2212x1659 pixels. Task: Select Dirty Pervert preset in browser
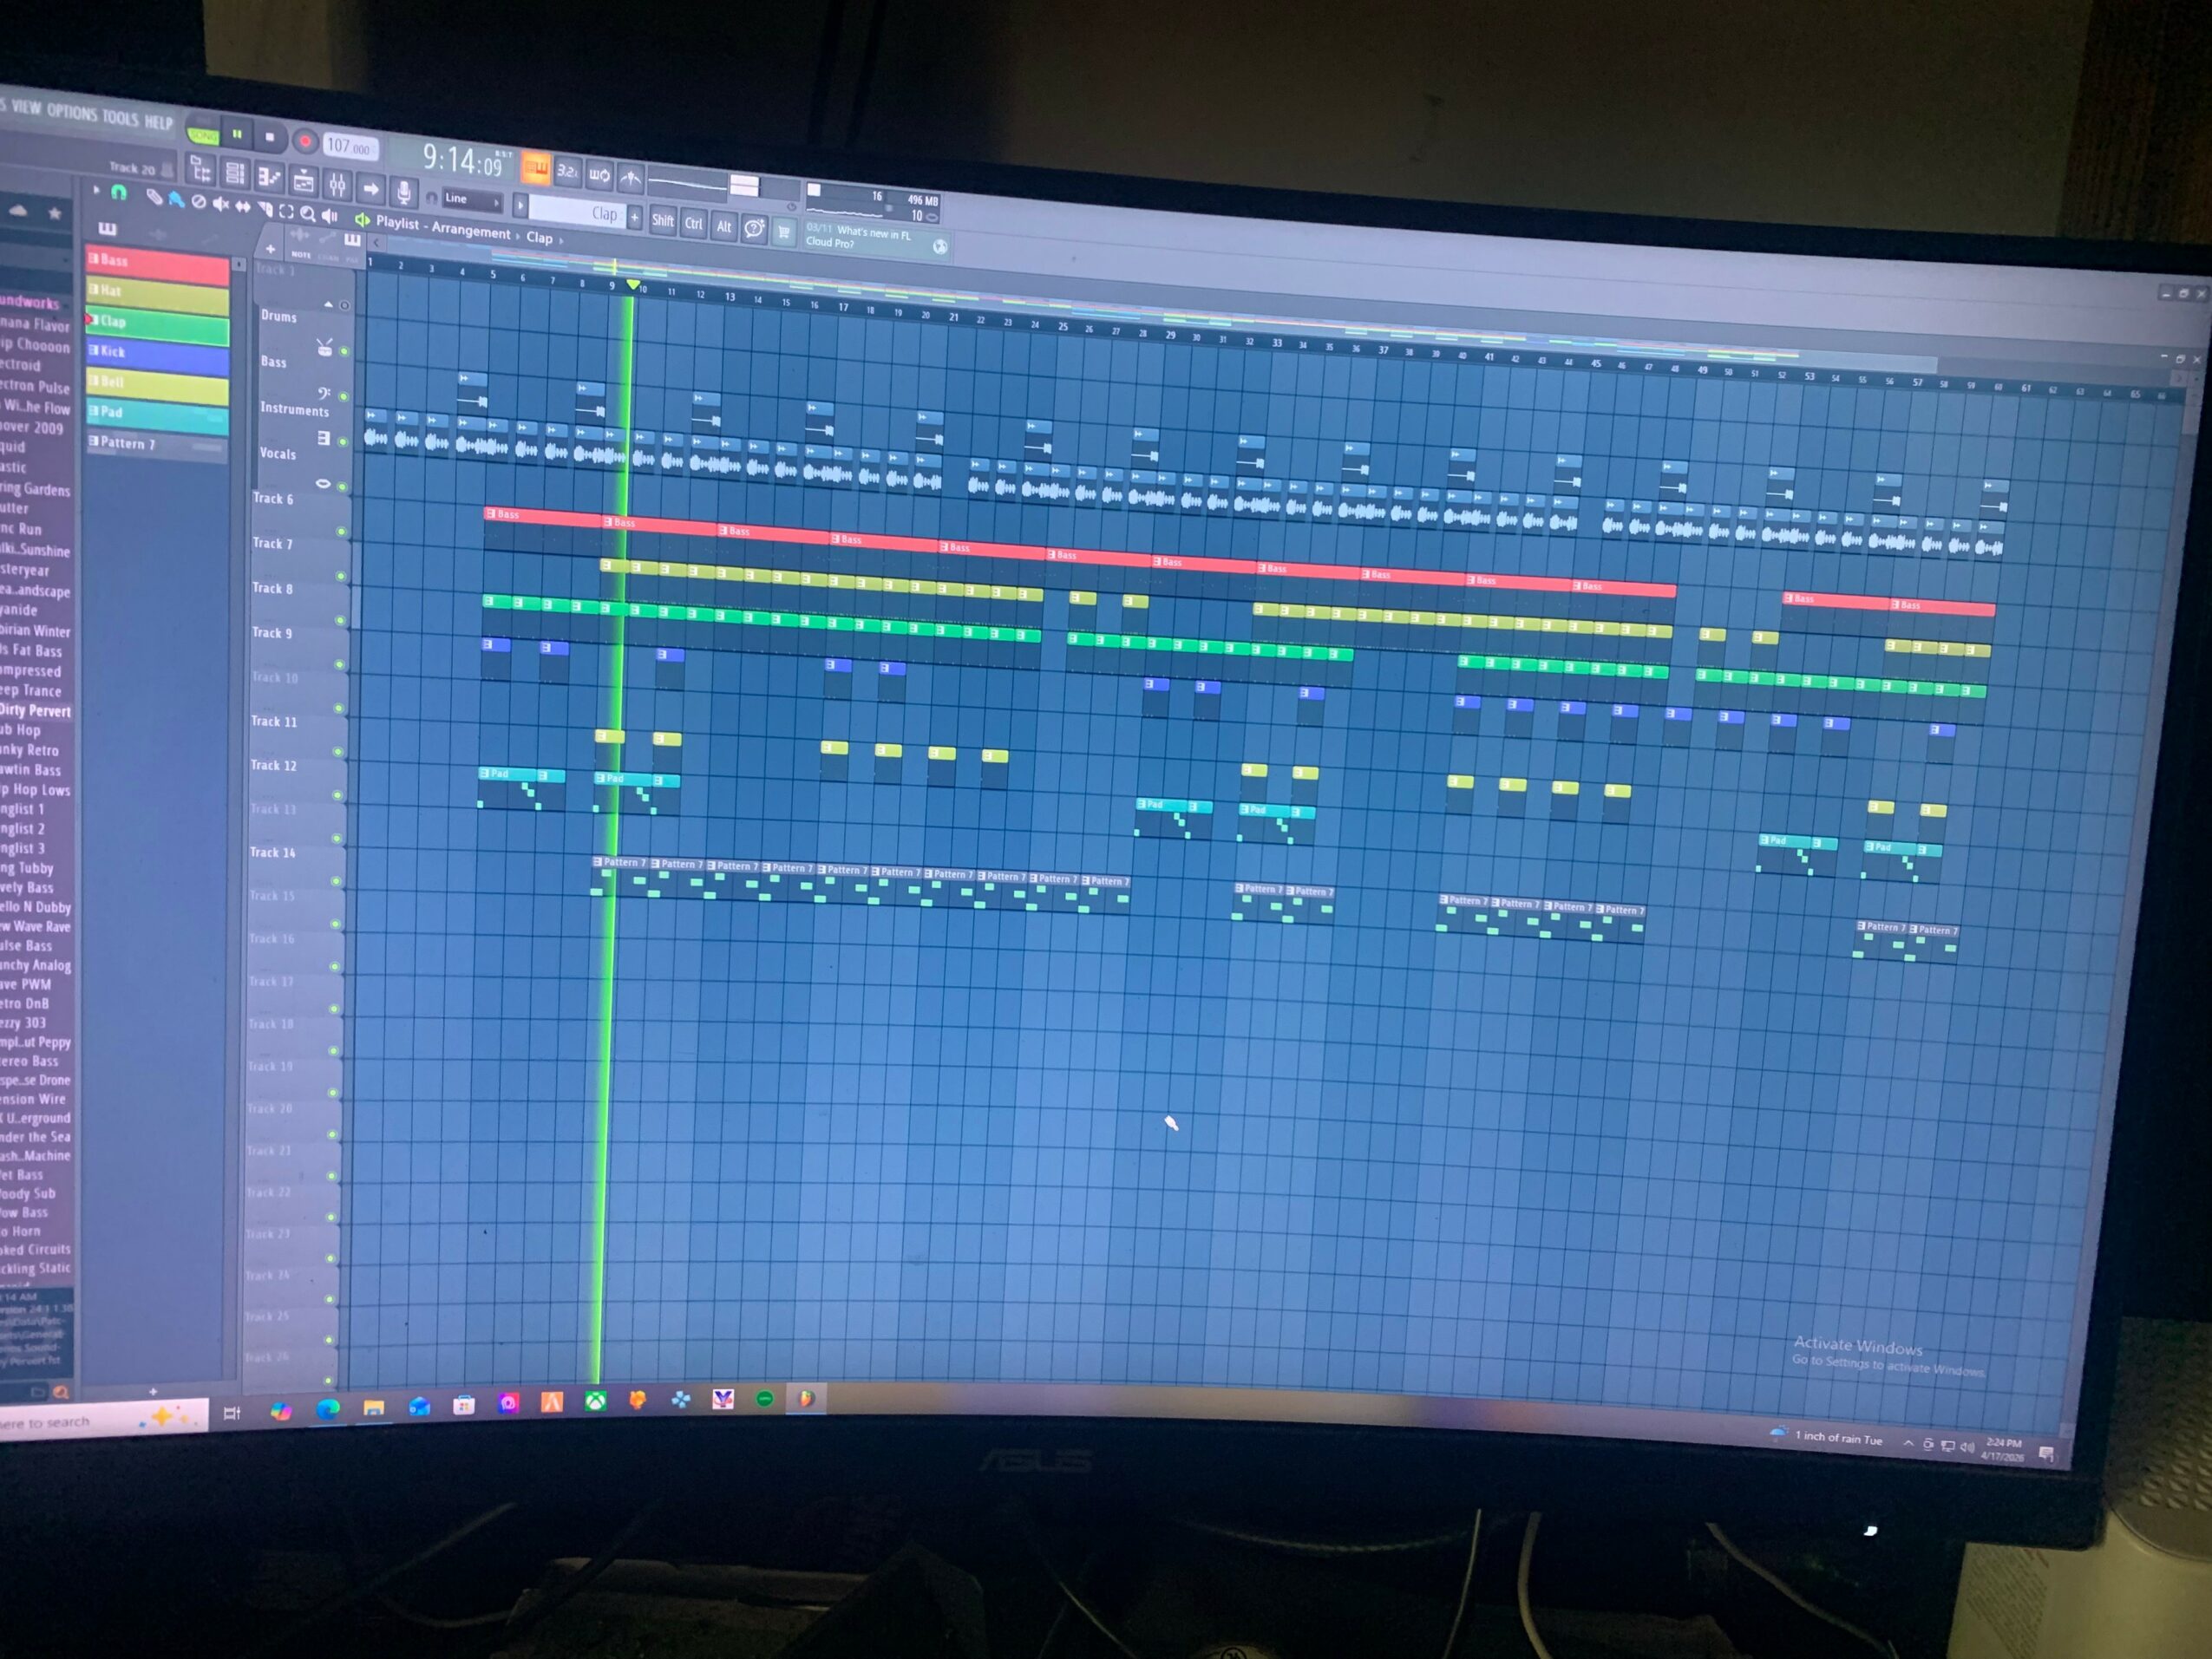pos(36,711)
